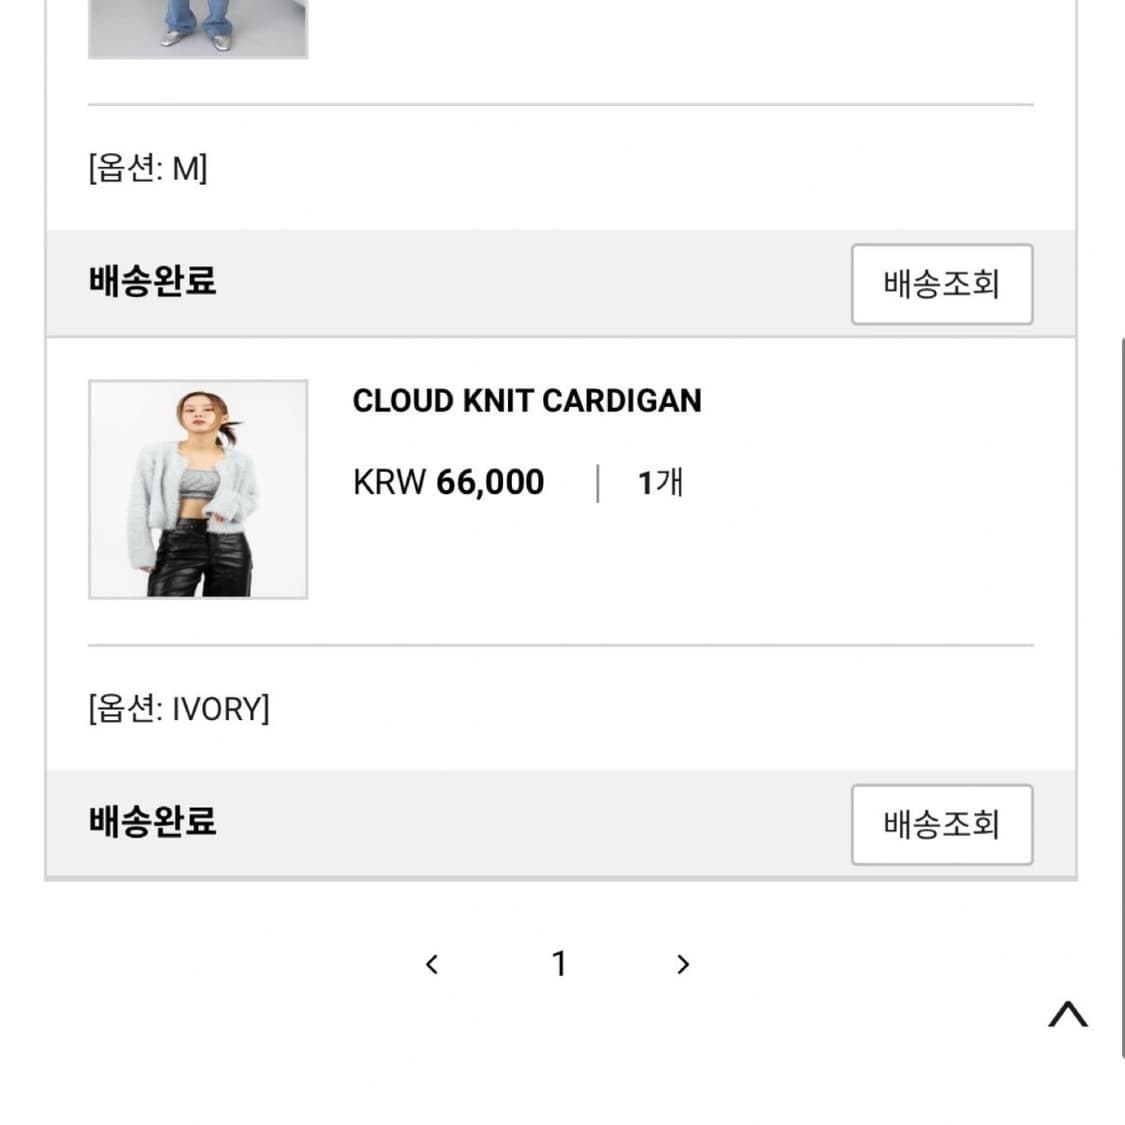Open the cardigan product thumbnail
The height and width of the screenshot is (1125, 1125).
[x=198, y=489]
